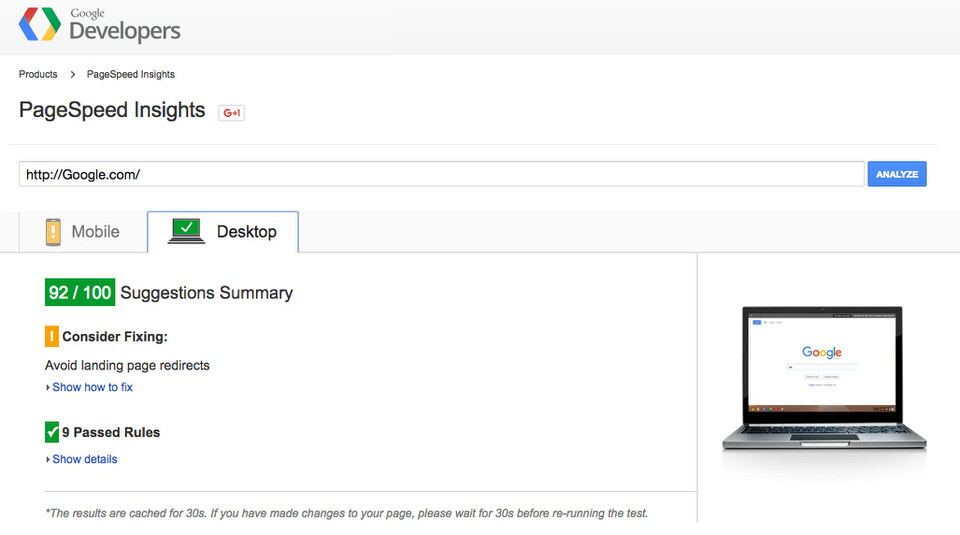This screenshot has width=960, height=535.
Task: Click the breadcrumb chevron separator
Action: pos(72,74)
